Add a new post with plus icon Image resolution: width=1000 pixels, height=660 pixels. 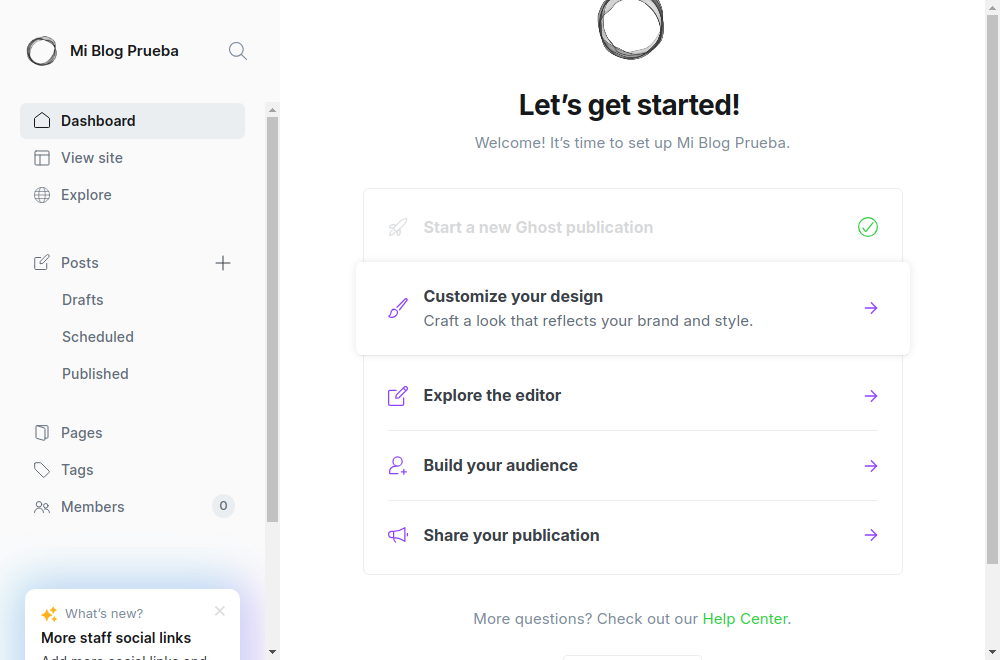[x=223, y=263]
